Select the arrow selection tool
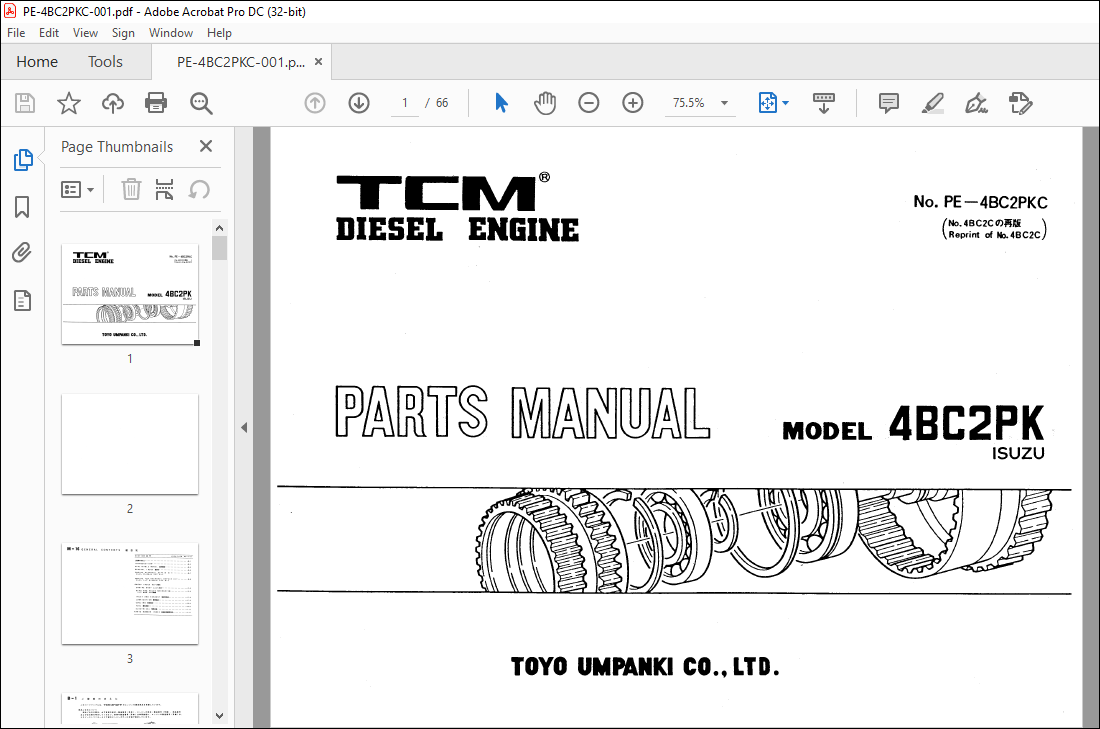1100x729 pixels. (501, 103)
